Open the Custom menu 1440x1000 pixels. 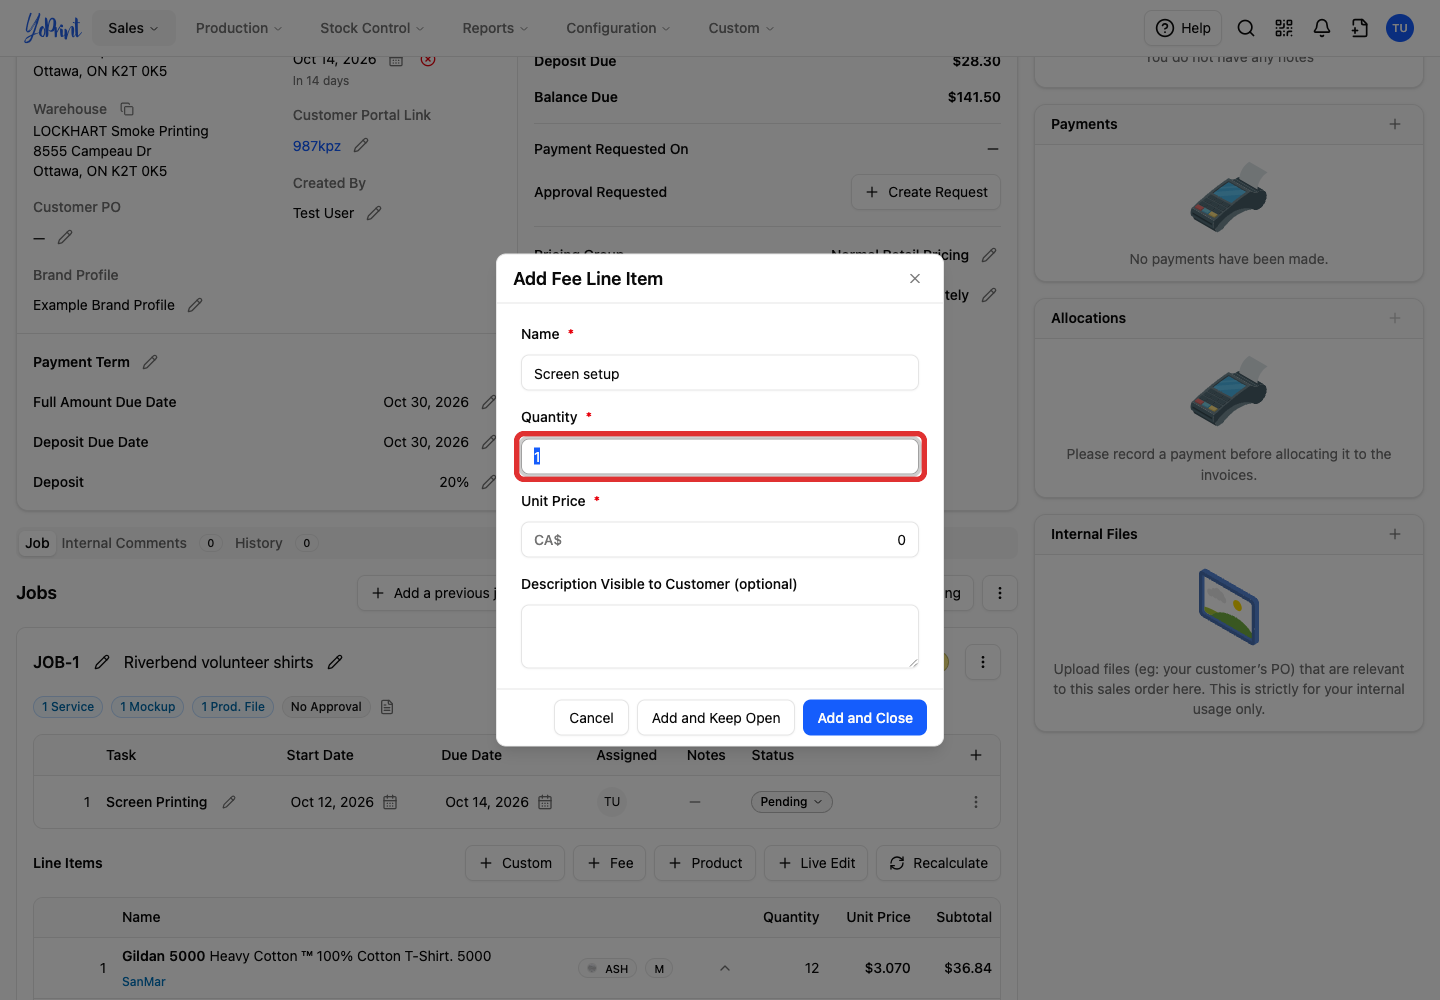tap(741, 28)
